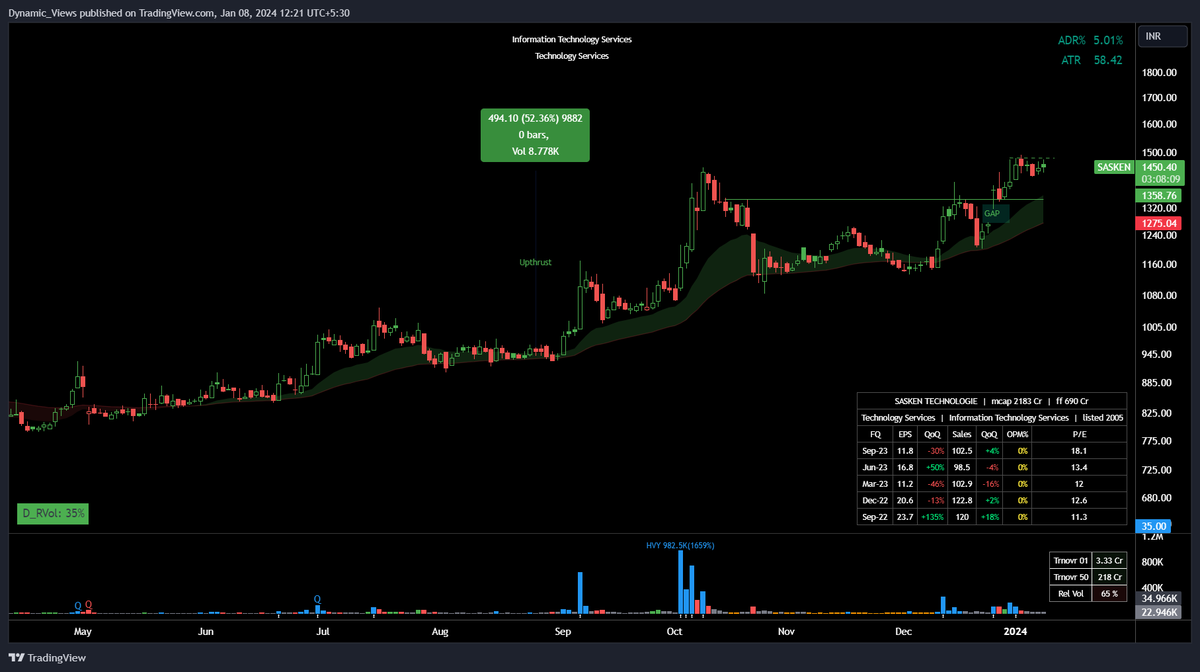Click the red Q marker near May
1200x672 pixels.
pyautogui.click(x=88, y=605)
